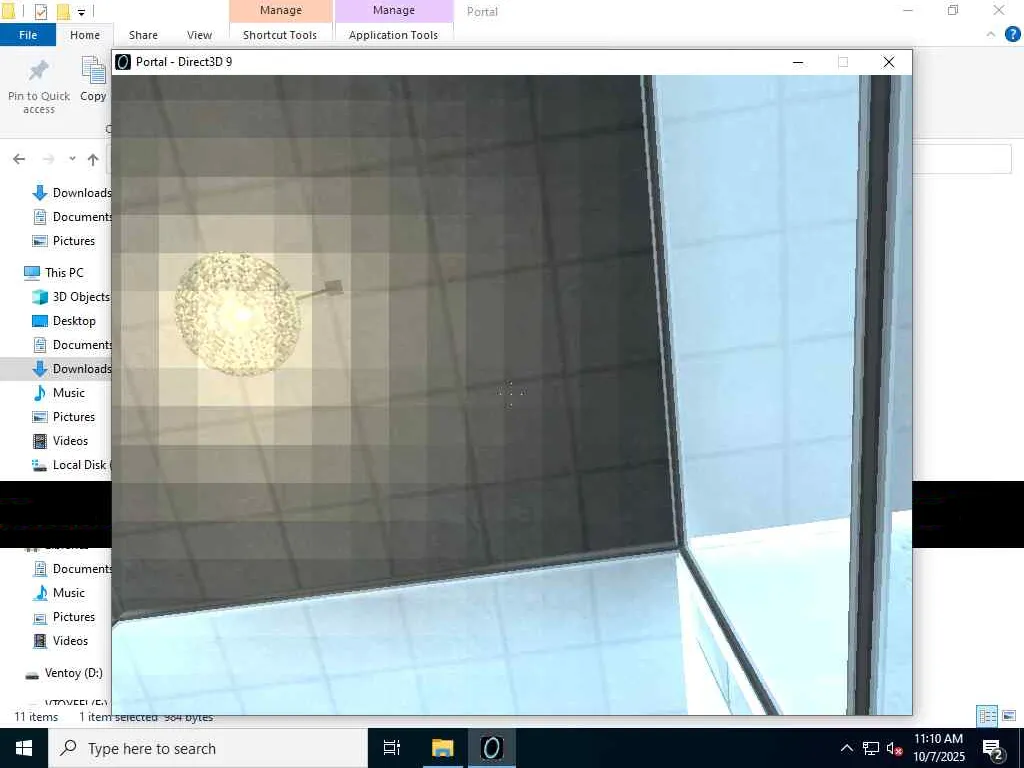Select This PC in navigation pane
Viewport: 1024px width, 768px height.
tap(54, 272)
